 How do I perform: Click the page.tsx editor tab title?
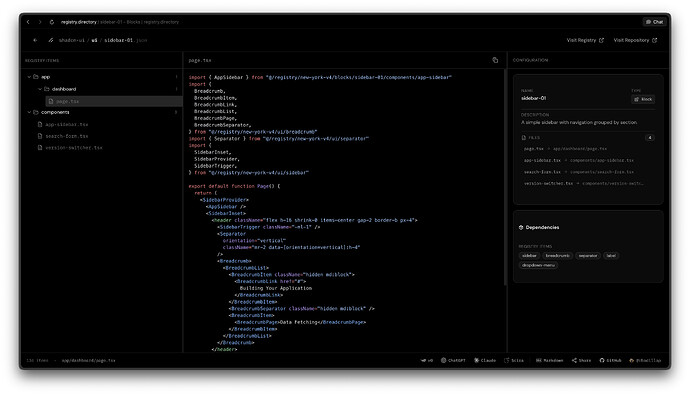click(200, 60)
